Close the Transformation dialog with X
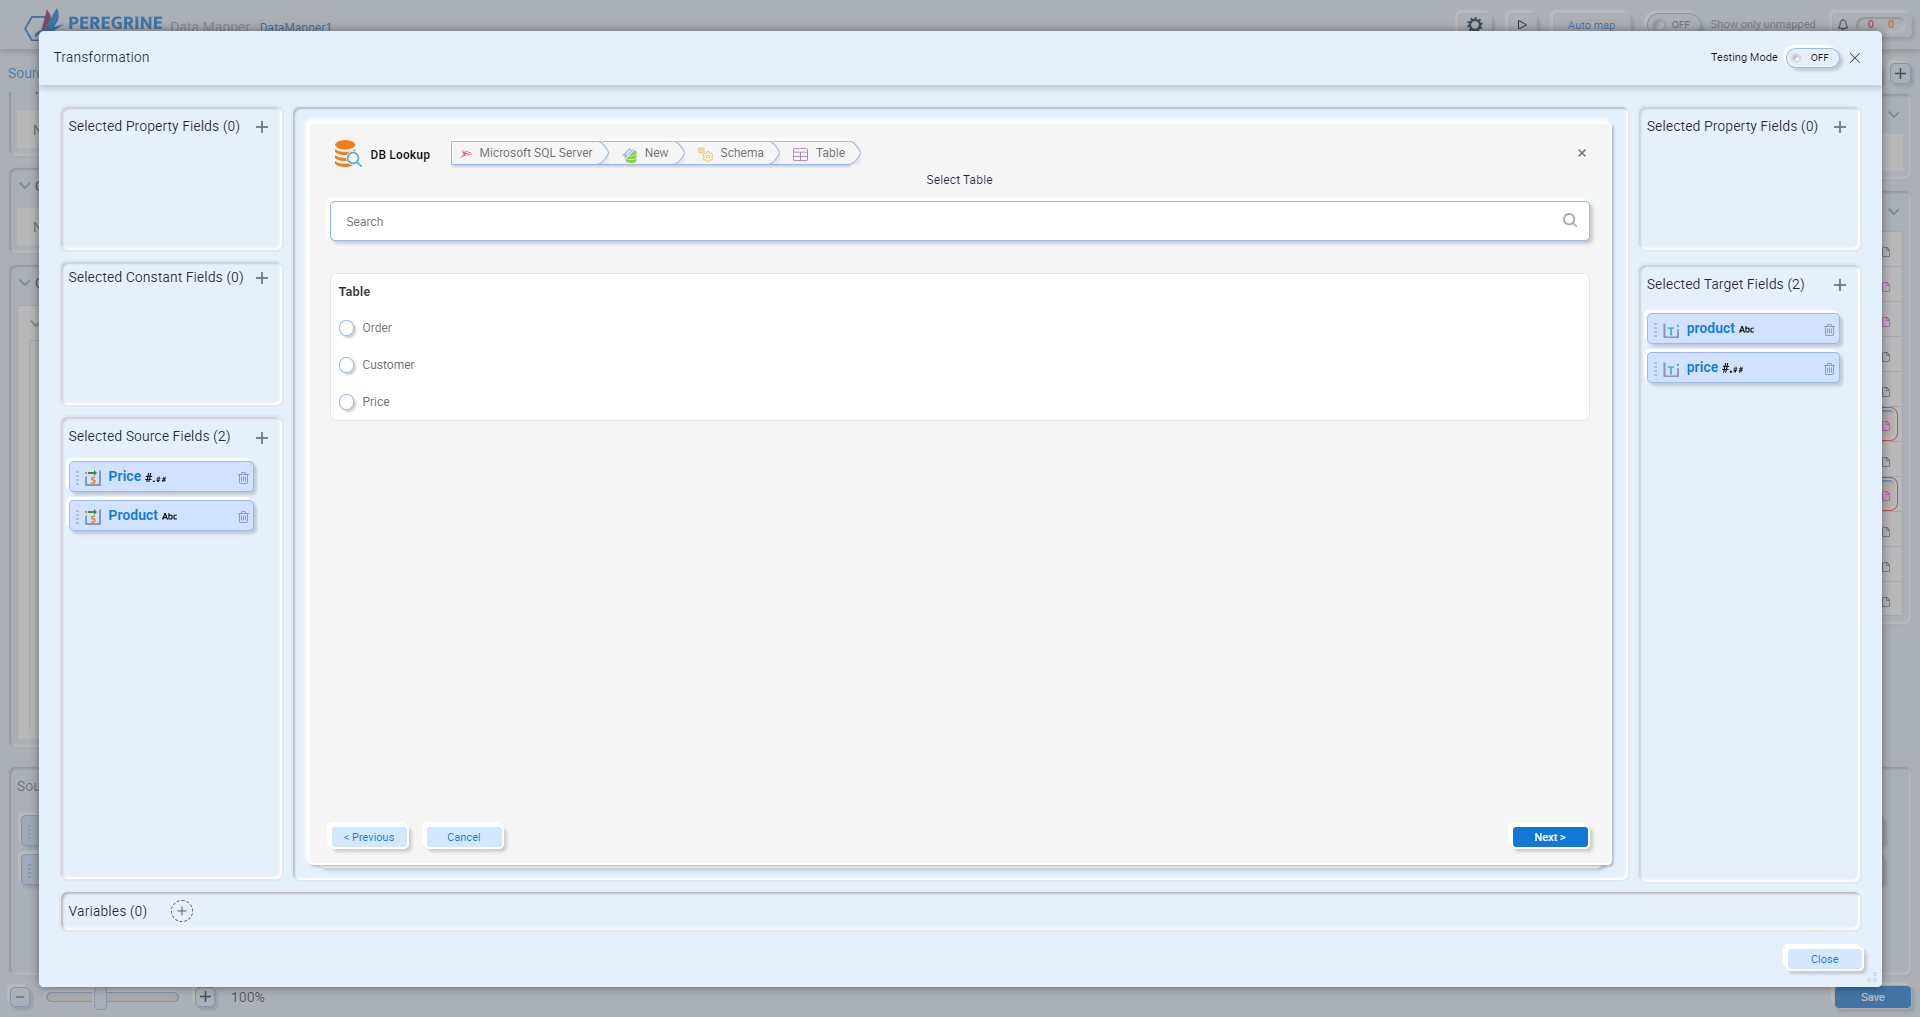 click(x=1855, y=58)
